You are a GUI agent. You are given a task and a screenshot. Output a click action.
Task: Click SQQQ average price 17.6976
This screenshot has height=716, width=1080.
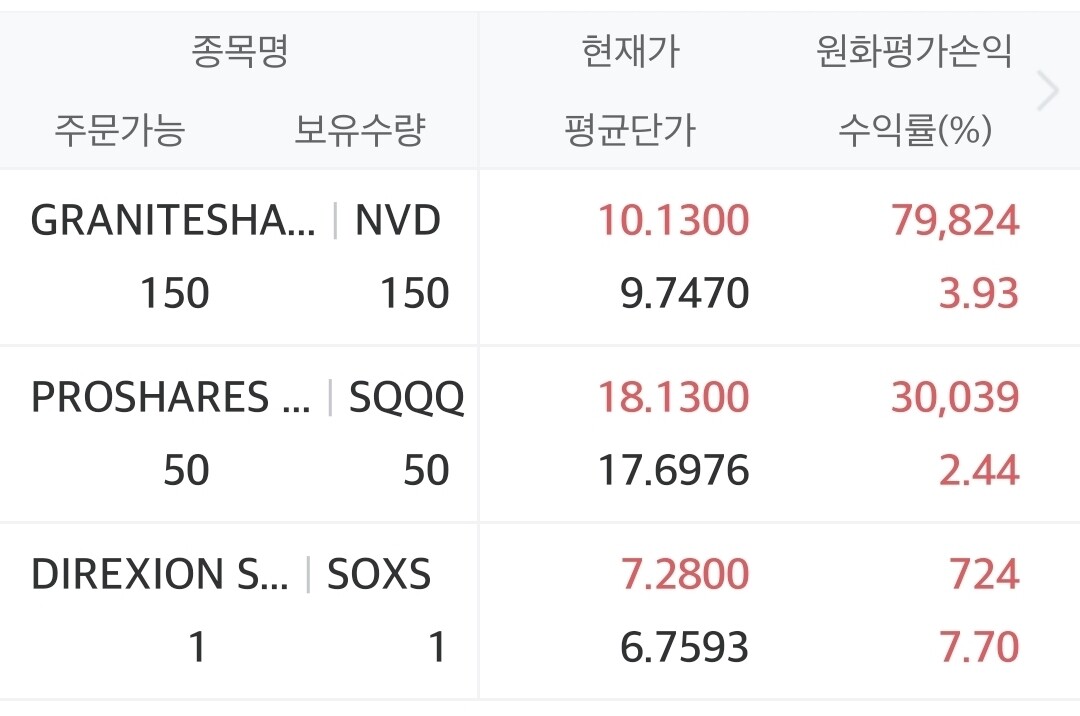point(674,471)
